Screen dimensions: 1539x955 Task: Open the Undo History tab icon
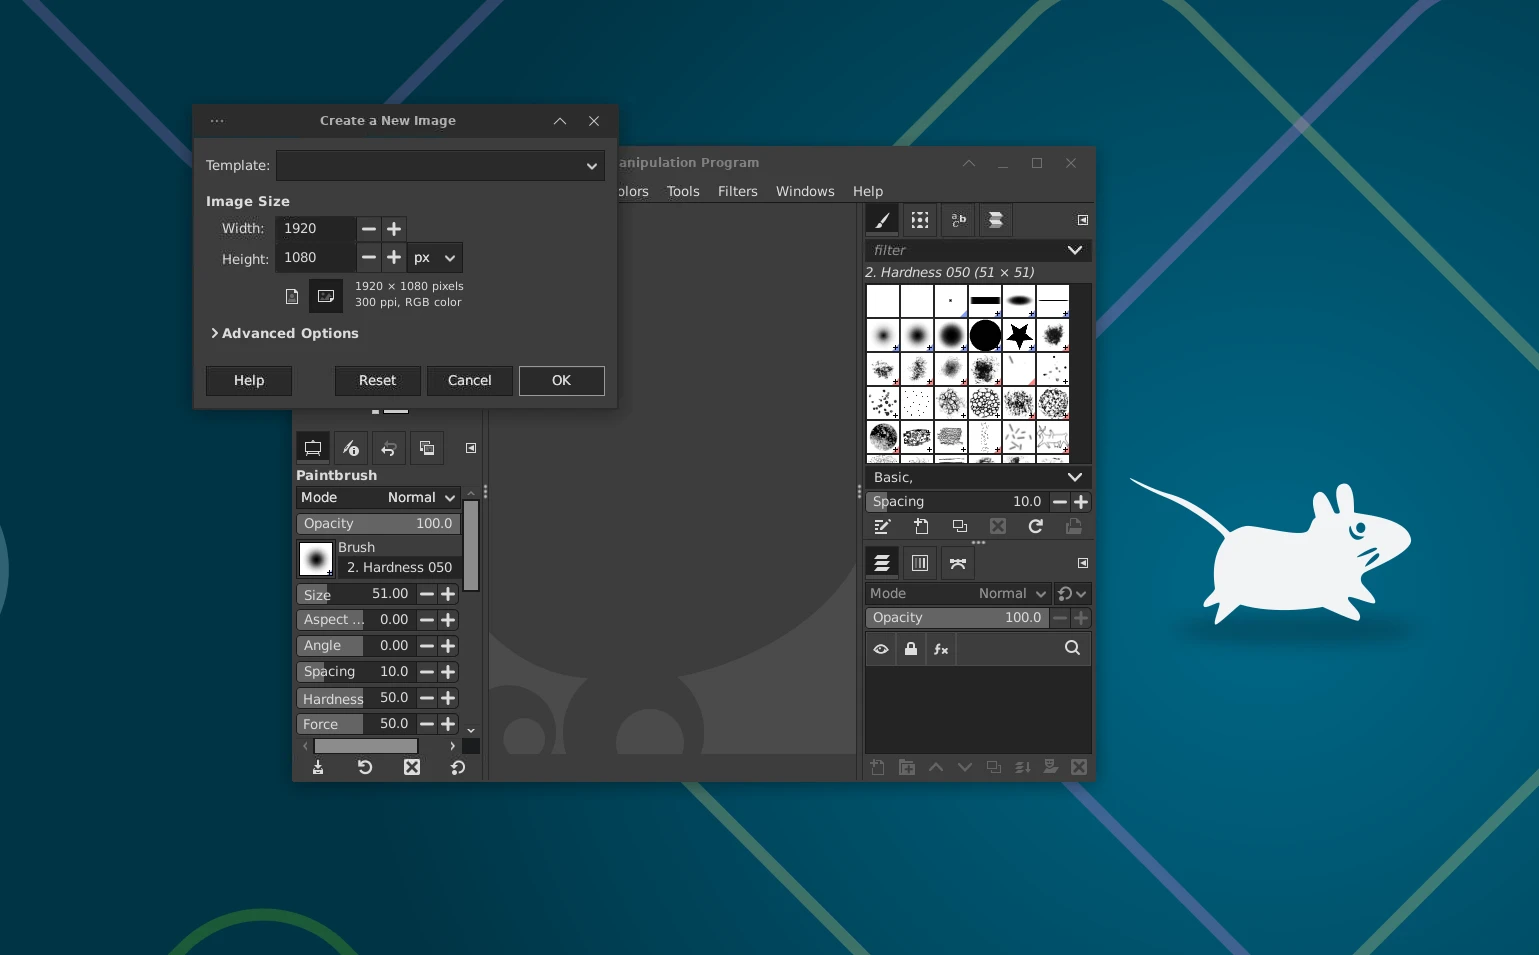tap(389, 448)
